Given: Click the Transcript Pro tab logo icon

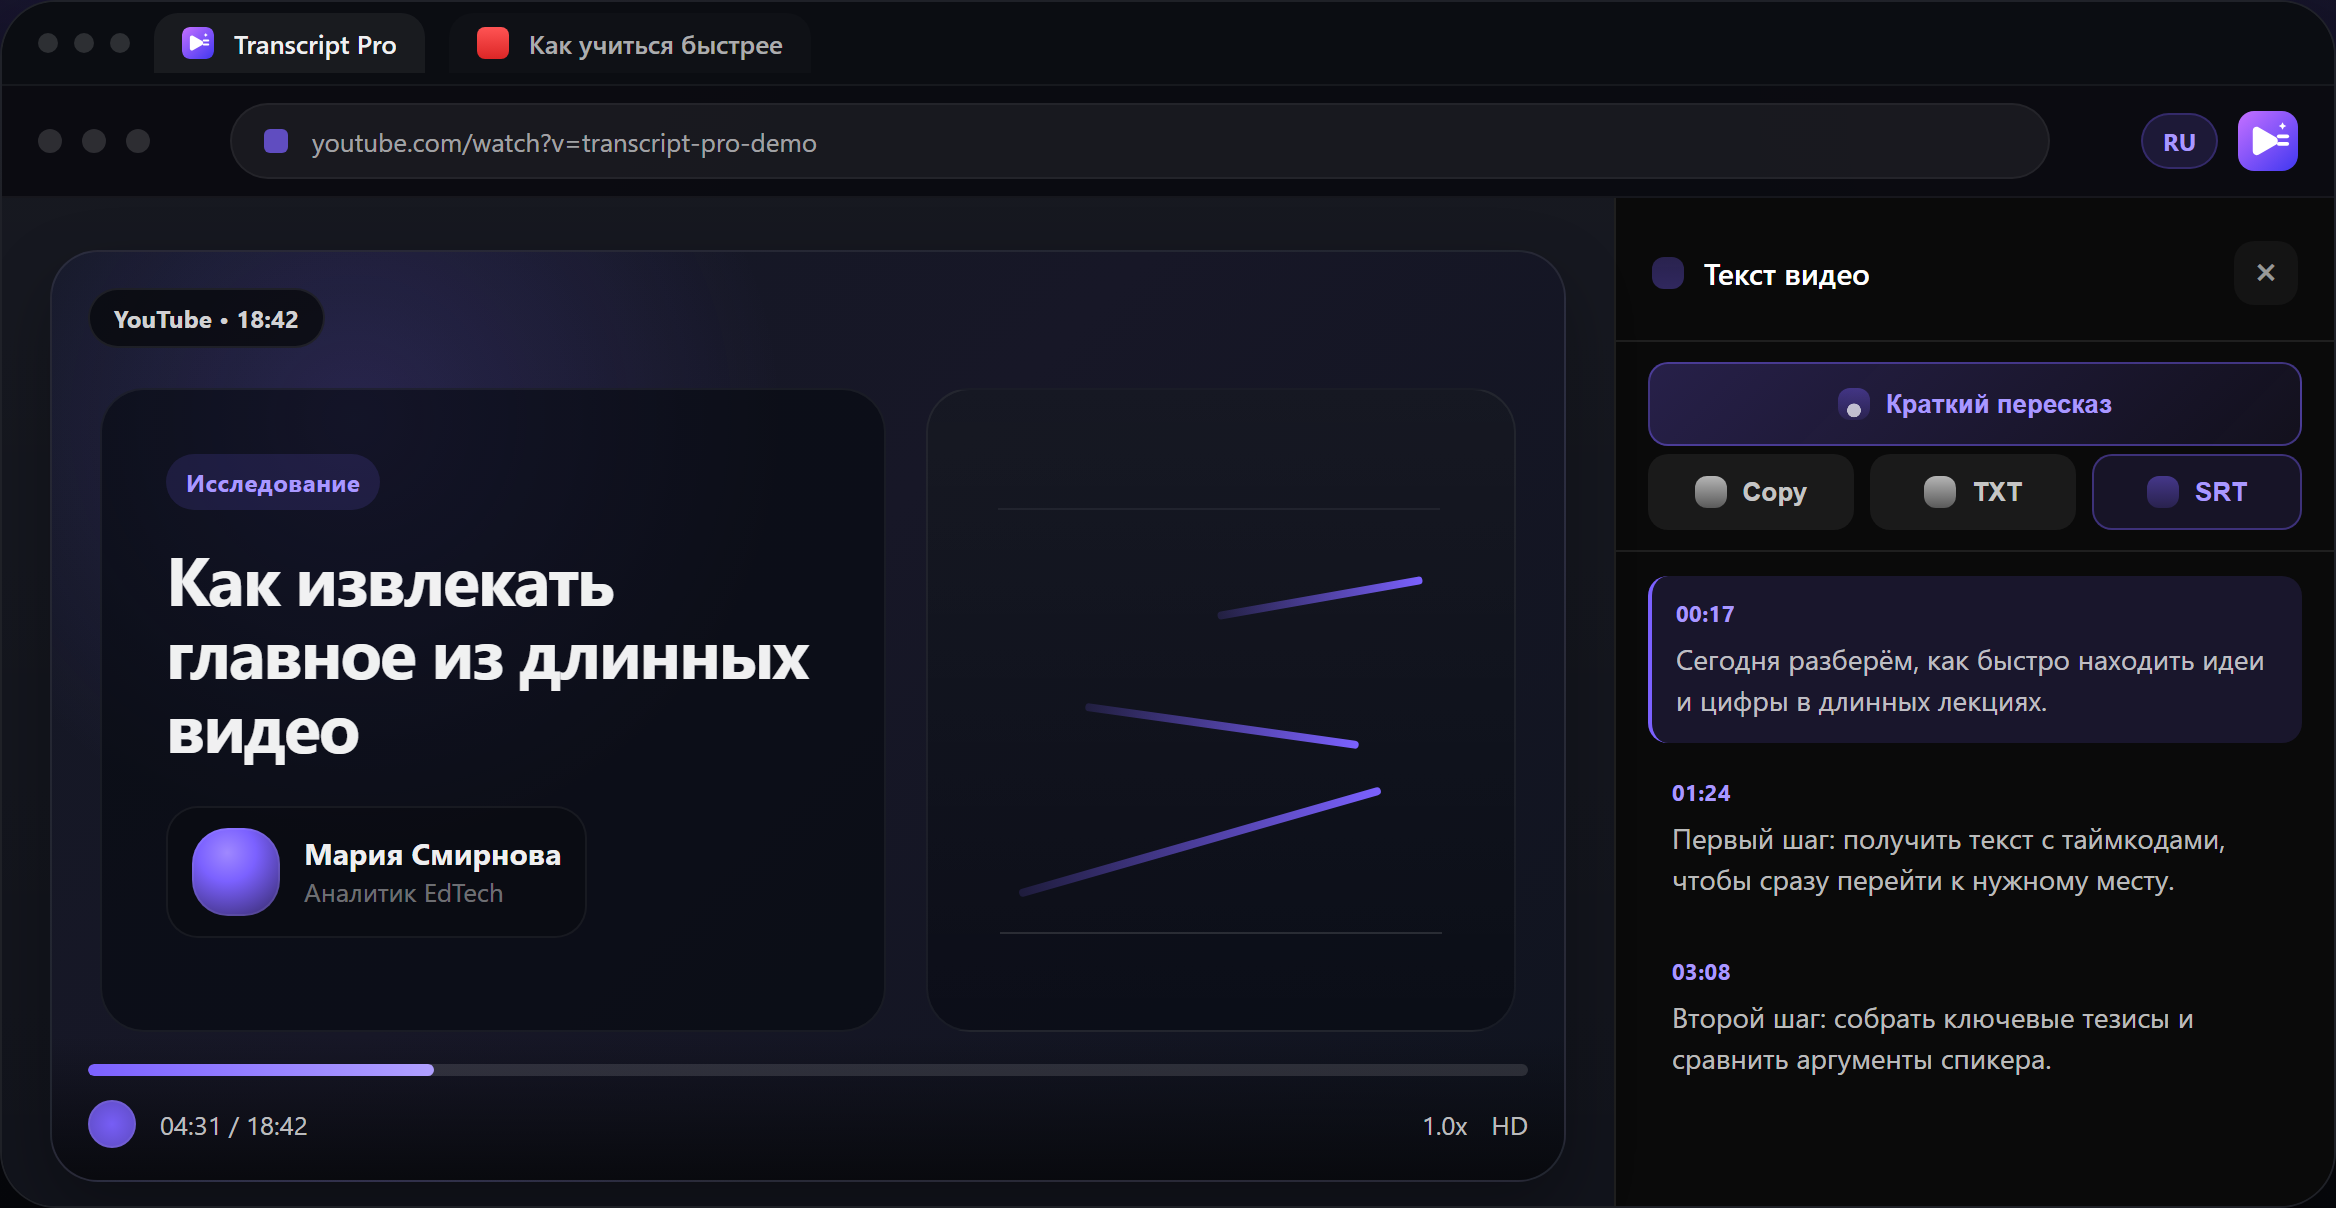Looking at the screenshot, I should point(197,43).
